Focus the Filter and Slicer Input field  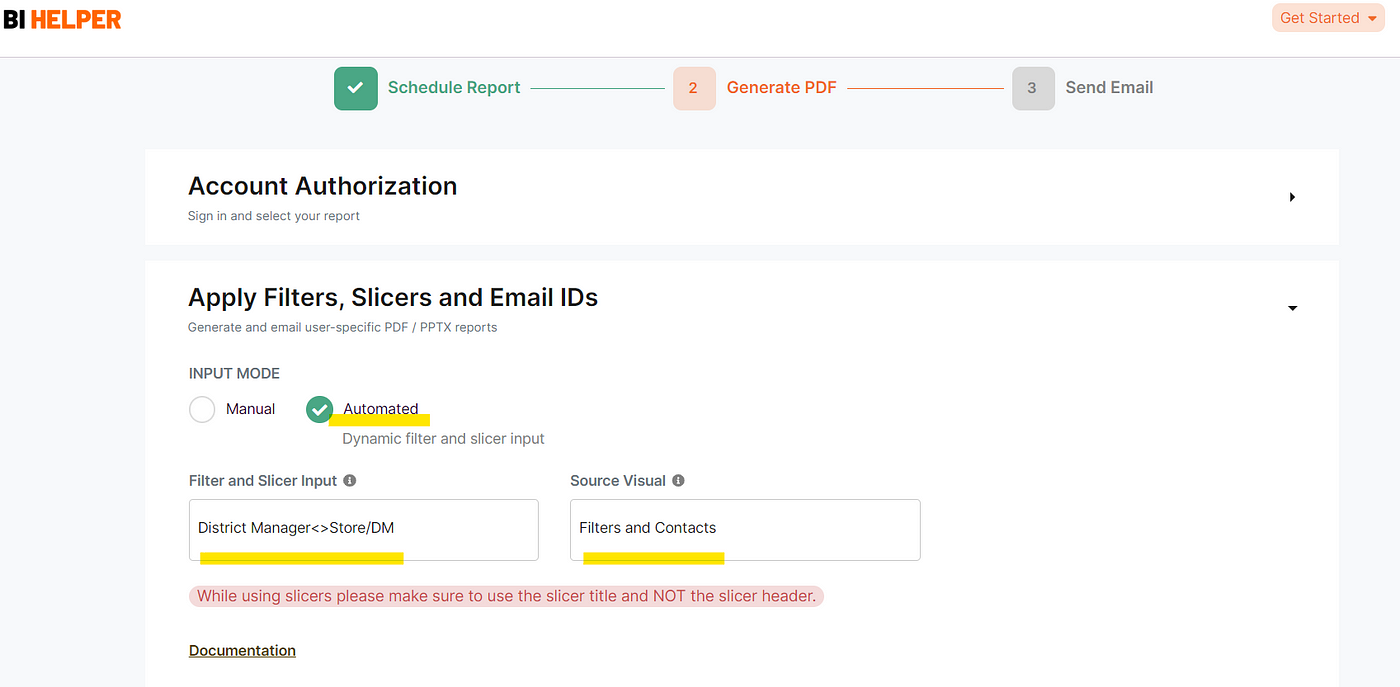click(364, 530)
